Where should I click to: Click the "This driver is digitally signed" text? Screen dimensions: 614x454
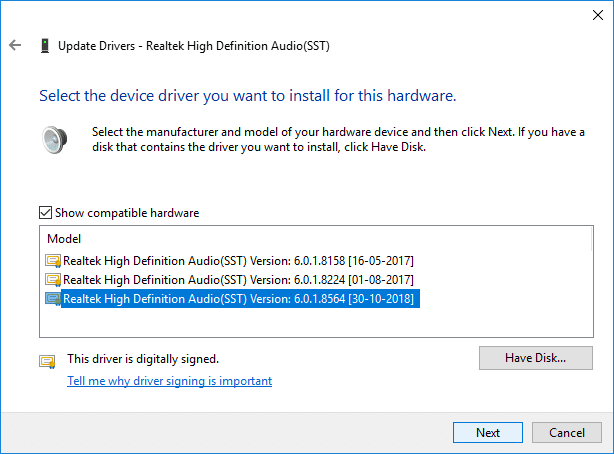click(x=142, y=358)
